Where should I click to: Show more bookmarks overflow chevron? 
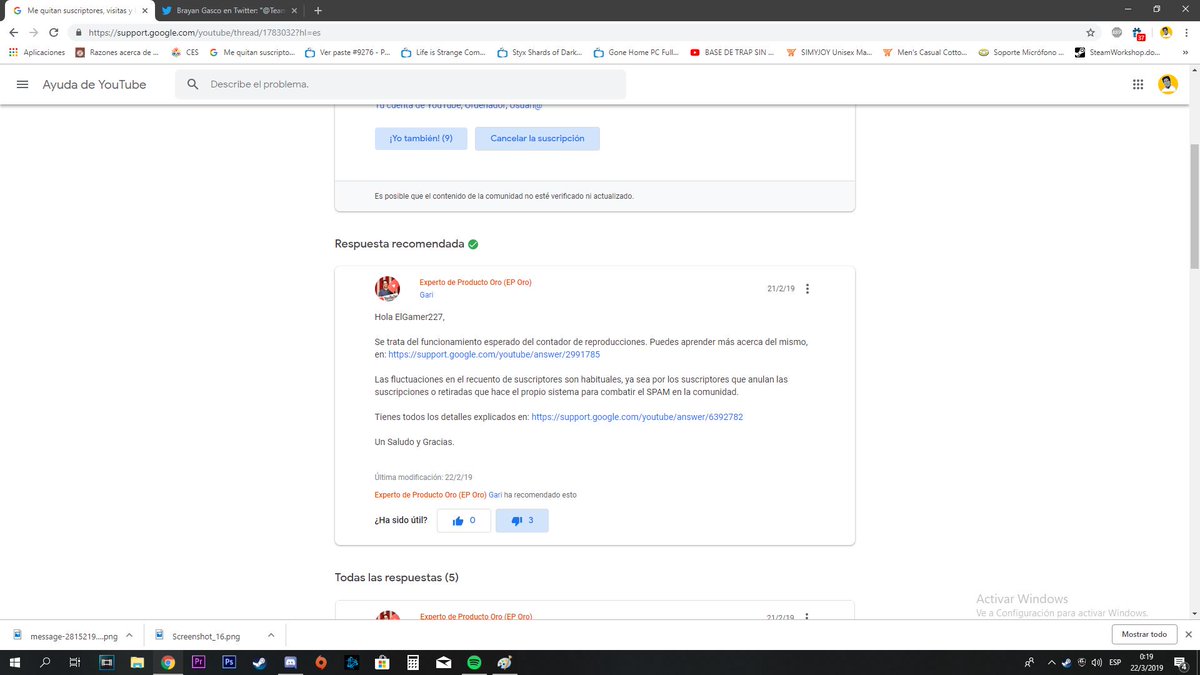point(1186,52)
